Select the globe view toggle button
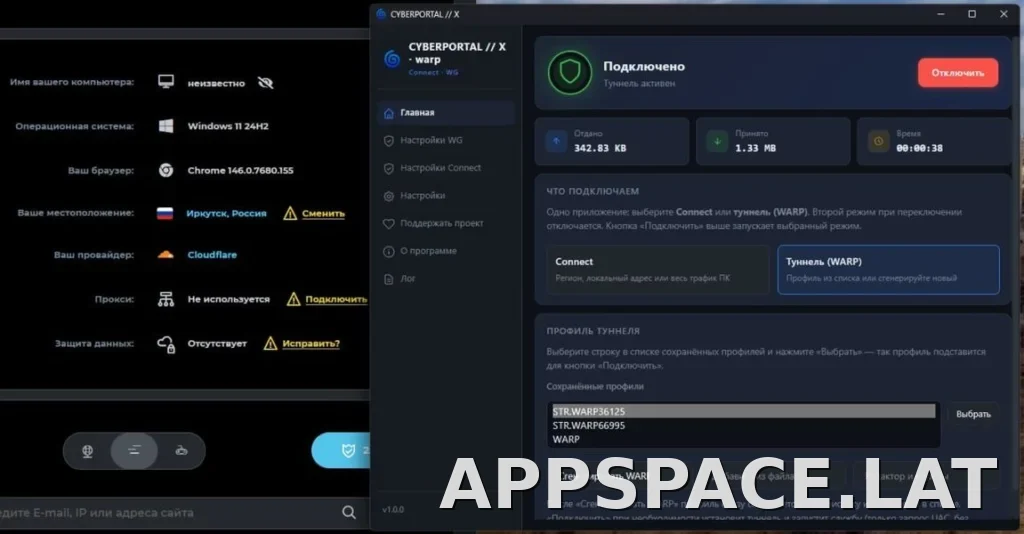The height and width of the screenshot is (534, 1024). point(87,450)
